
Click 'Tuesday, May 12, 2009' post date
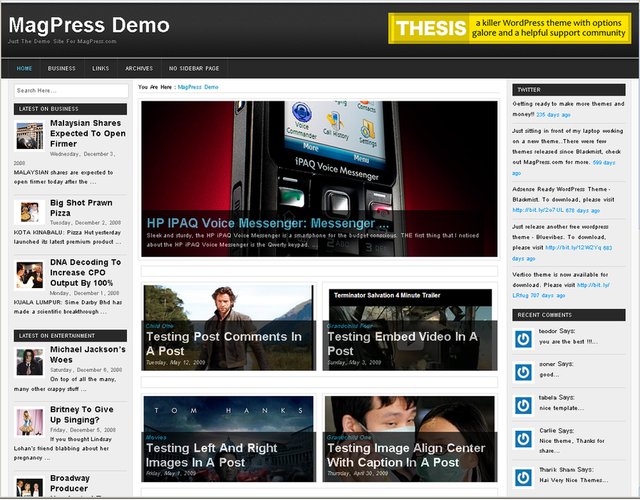pos(176,362)
